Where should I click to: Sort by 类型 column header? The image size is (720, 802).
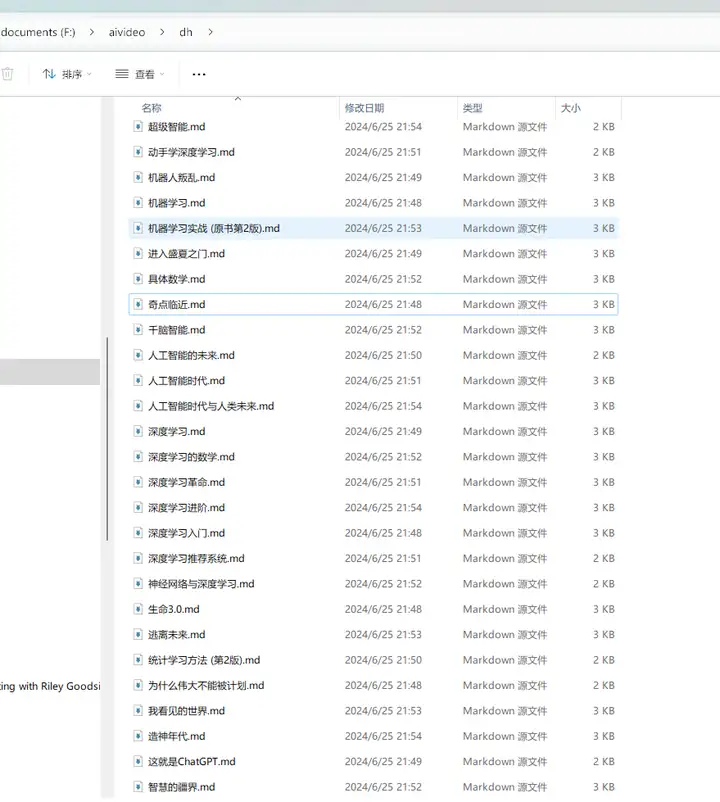click(472, 108)
